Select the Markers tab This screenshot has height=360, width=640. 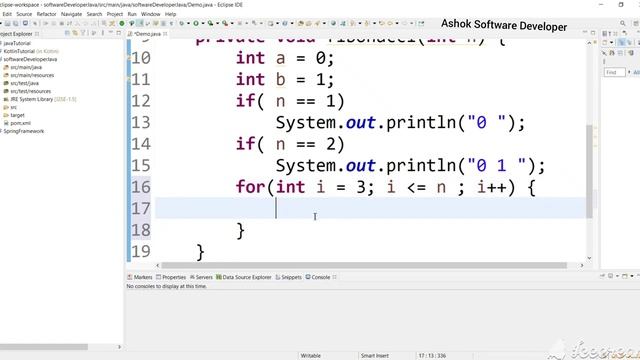point(140,277)
